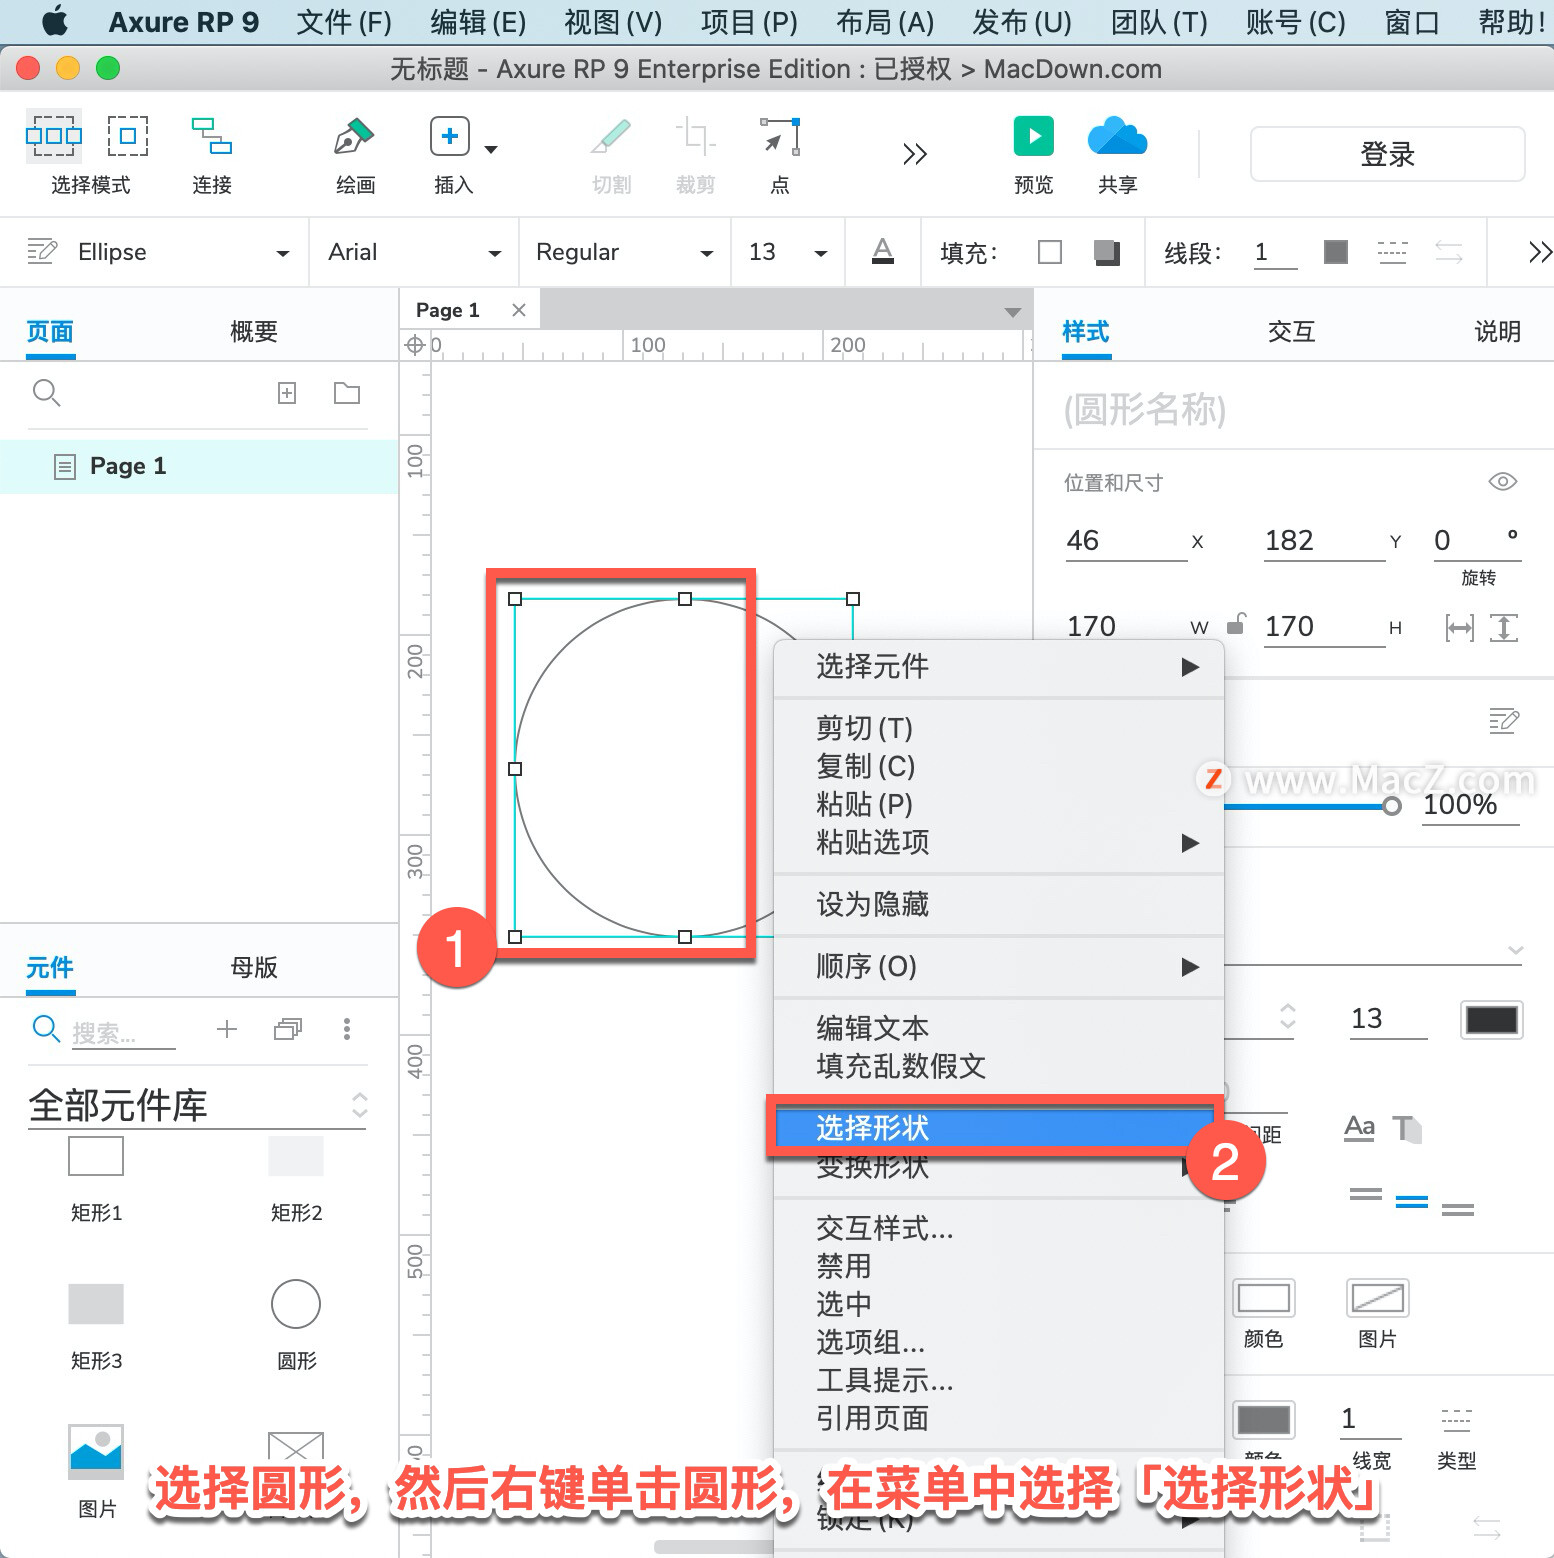Switch to contained selection mode icon
The image size is (1554, 1558).
coord(128,136)
